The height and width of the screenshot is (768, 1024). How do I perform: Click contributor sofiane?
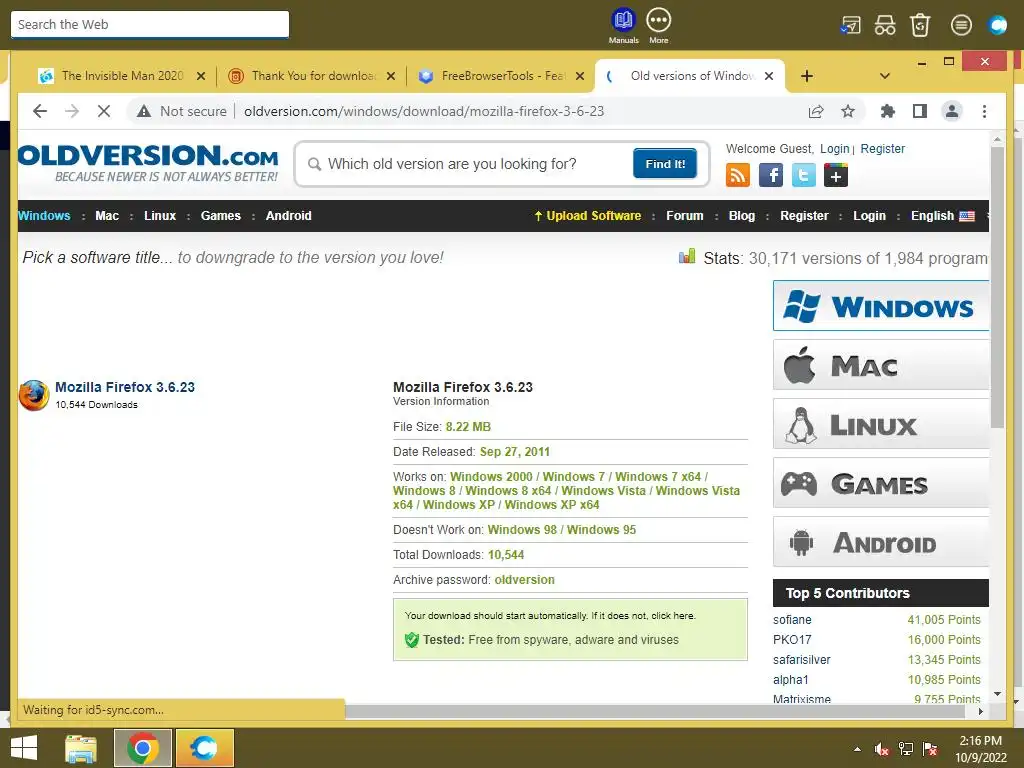click(x=792, y=620)
